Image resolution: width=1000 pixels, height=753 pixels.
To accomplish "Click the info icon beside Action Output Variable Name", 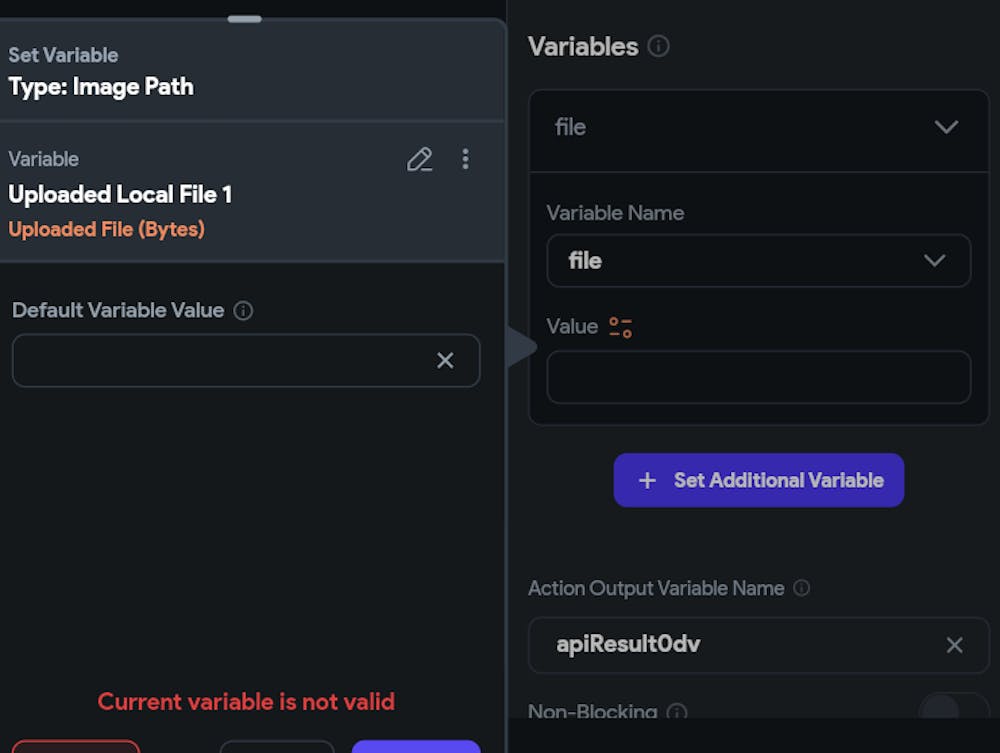I will click(x=801, y=589).
